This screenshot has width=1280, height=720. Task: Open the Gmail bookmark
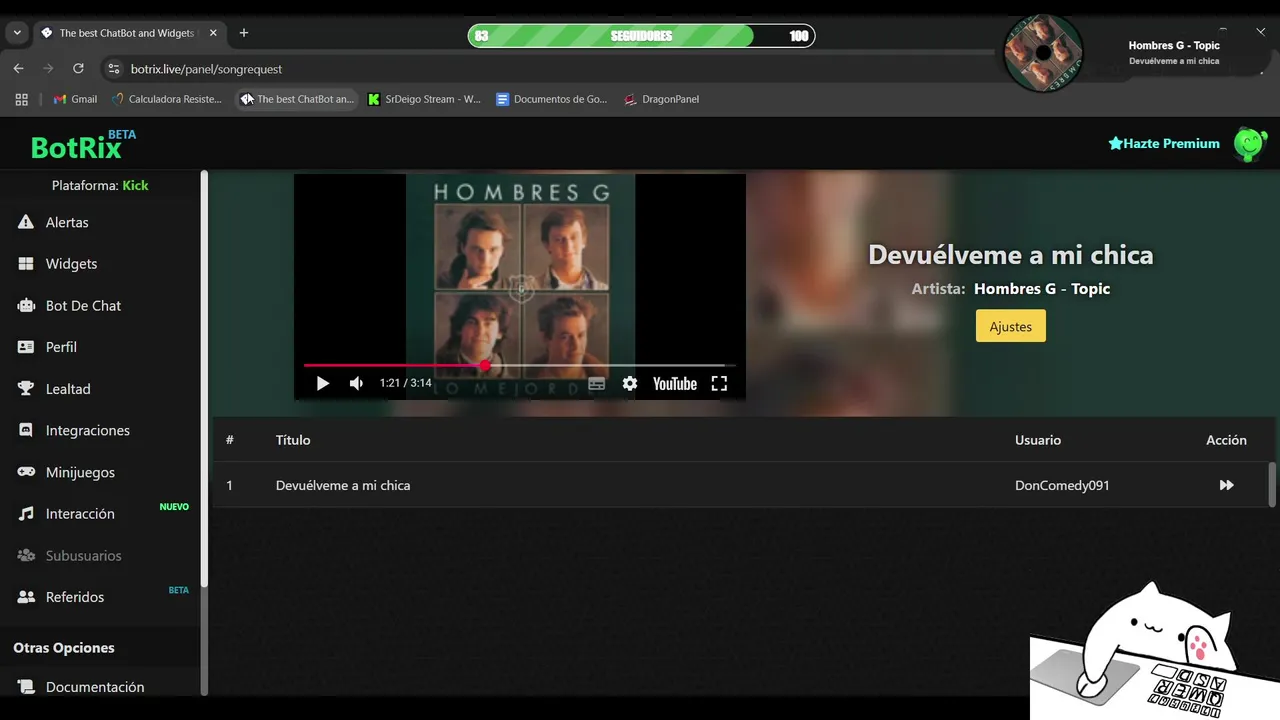pyautogui.click(x=75, y=99)
